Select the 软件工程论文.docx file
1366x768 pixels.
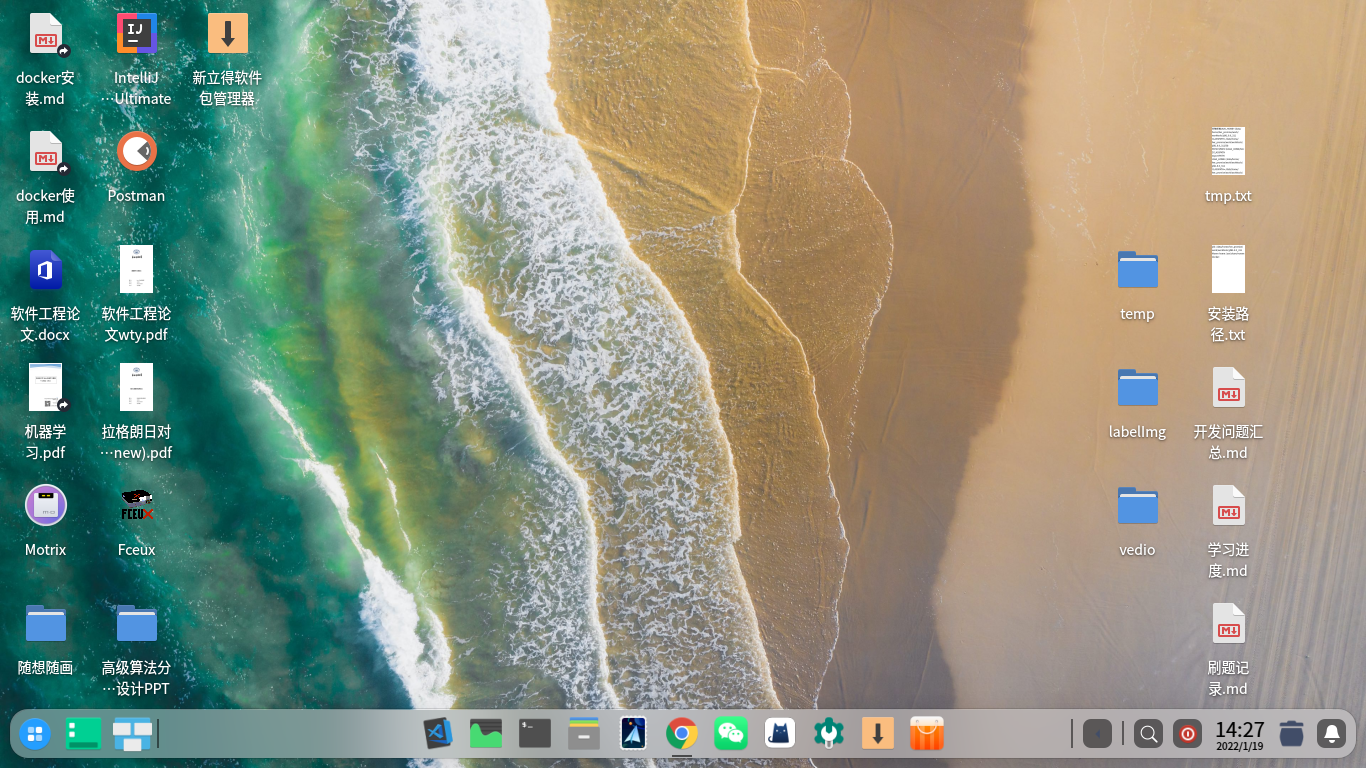[x=46, y=270]
